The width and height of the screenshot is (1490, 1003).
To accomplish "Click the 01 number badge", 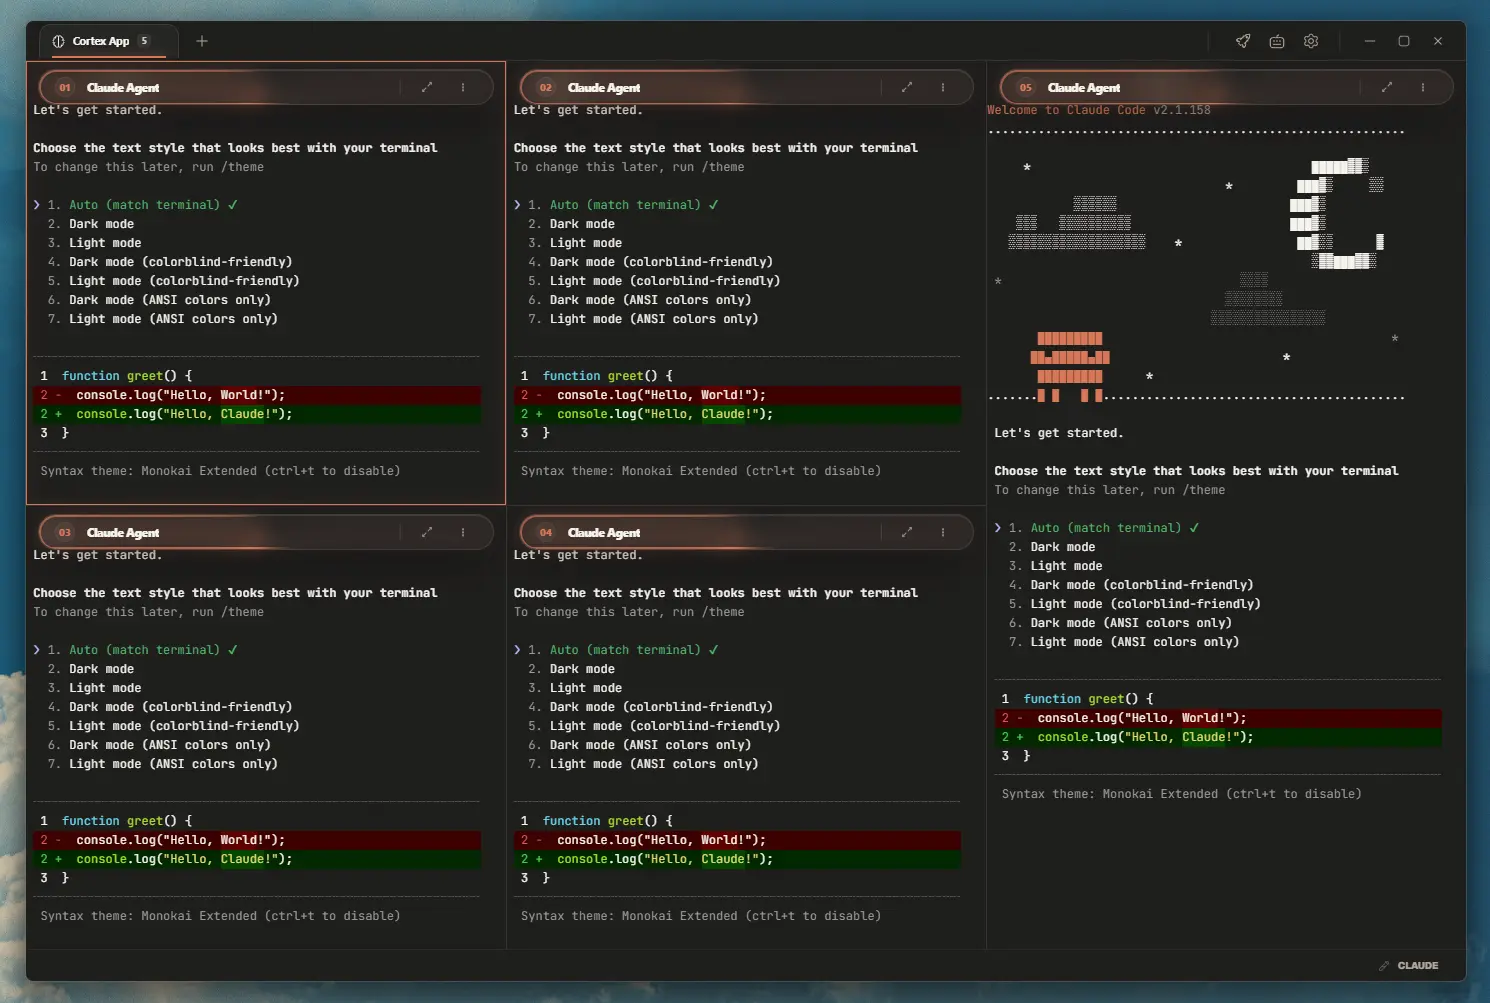I will tap(65, 88).
